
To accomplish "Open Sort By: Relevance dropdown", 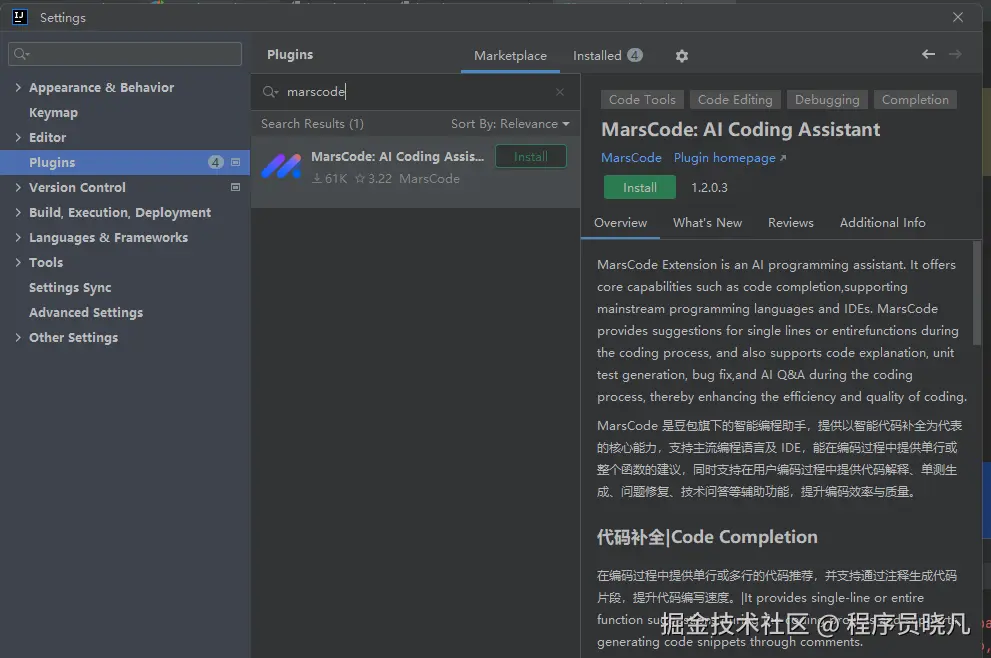I will 509,124.
